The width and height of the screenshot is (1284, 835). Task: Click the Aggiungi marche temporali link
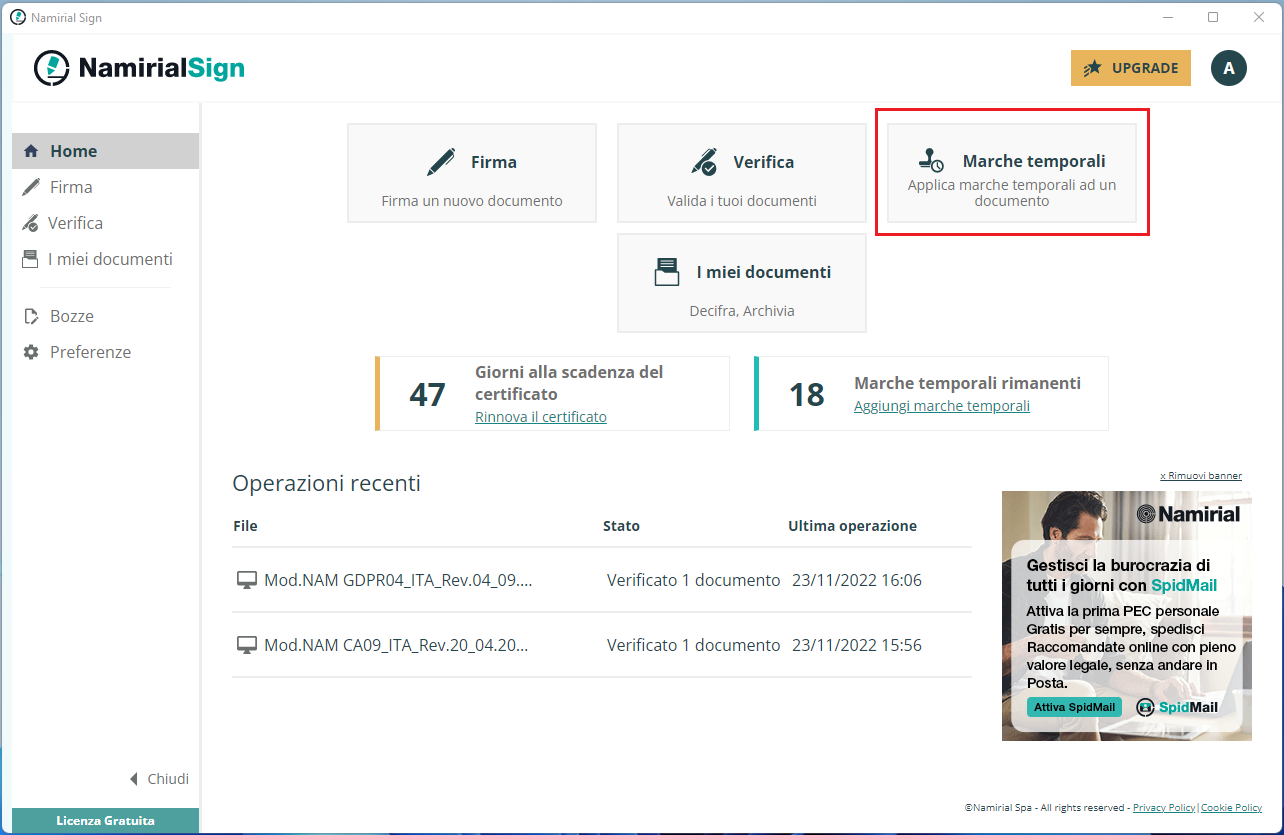click(x=942, y=406)
